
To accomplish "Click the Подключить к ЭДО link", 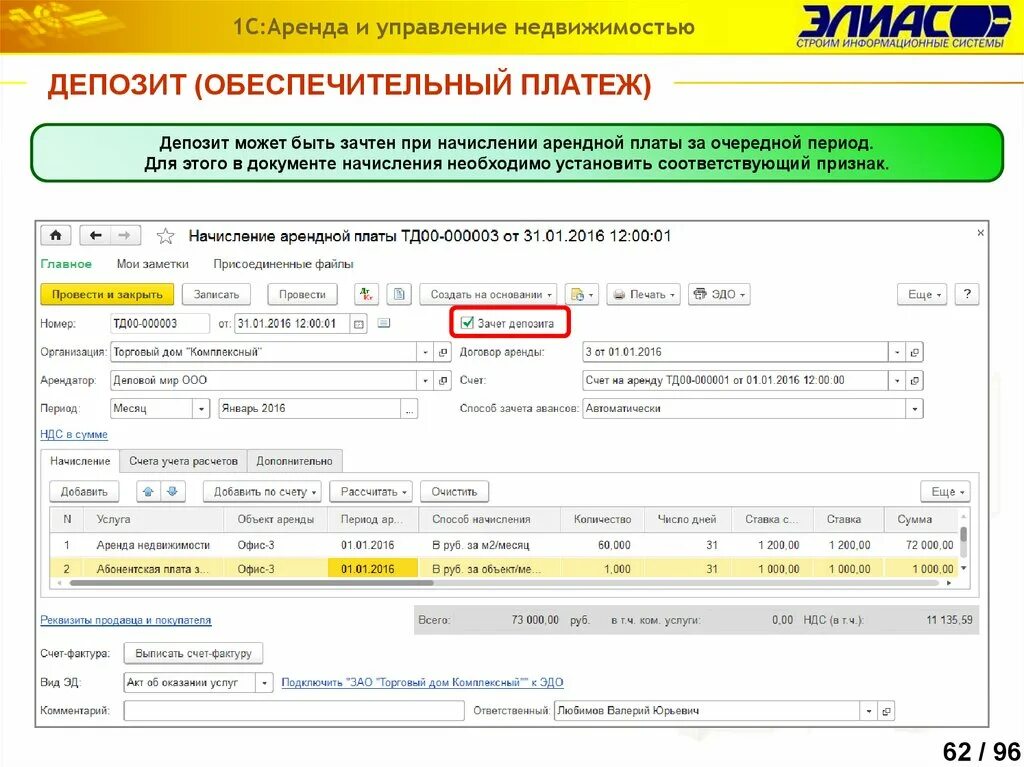I will pyautogui.click(x=423, y=683).
